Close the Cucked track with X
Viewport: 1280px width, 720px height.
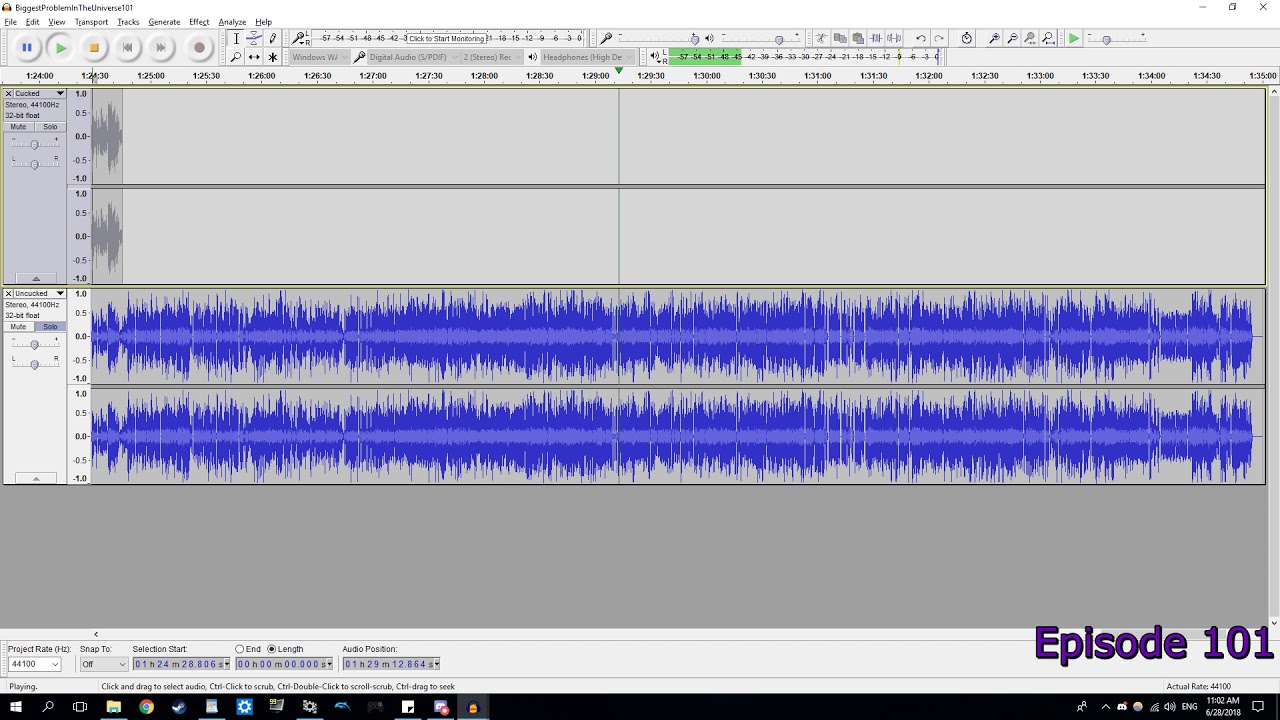(x=9, y=94)
